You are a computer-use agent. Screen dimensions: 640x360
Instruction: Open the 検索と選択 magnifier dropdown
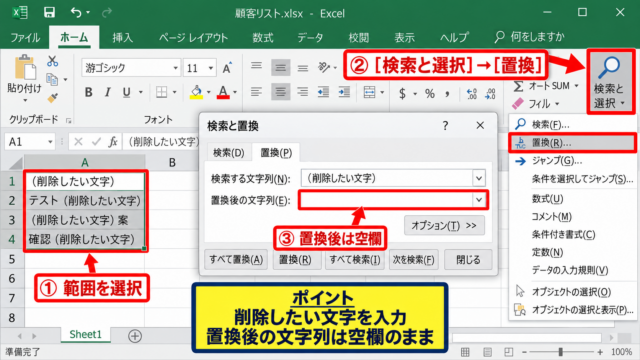[610, 82]
